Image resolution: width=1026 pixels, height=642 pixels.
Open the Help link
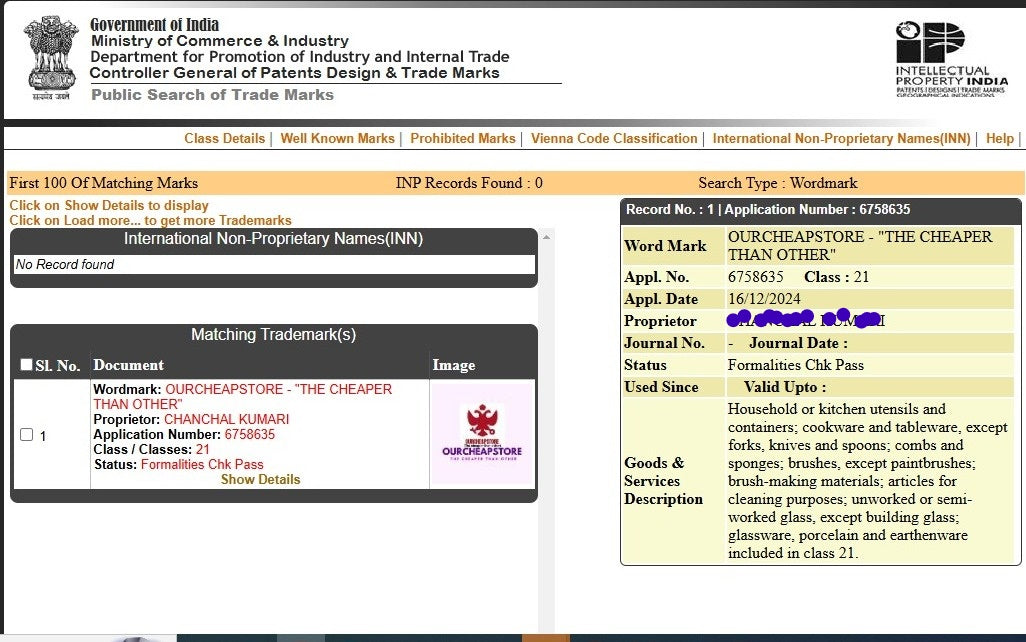(999, 139)
